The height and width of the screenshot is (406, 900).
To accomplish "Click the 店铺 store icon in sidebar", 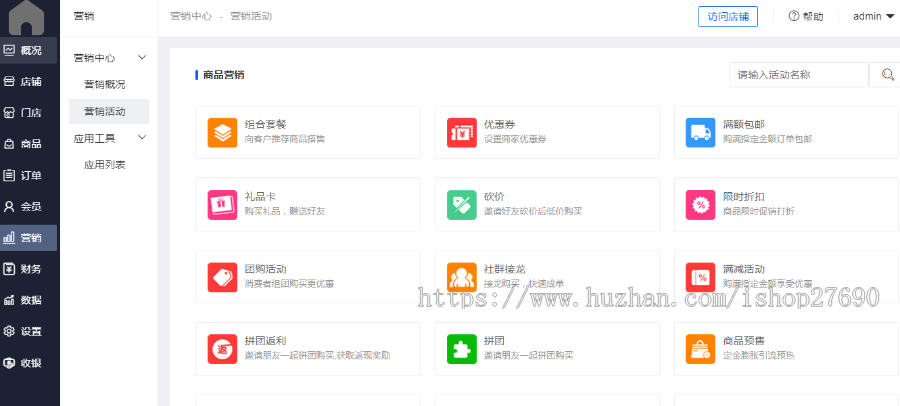I will [x=9, y=82].
